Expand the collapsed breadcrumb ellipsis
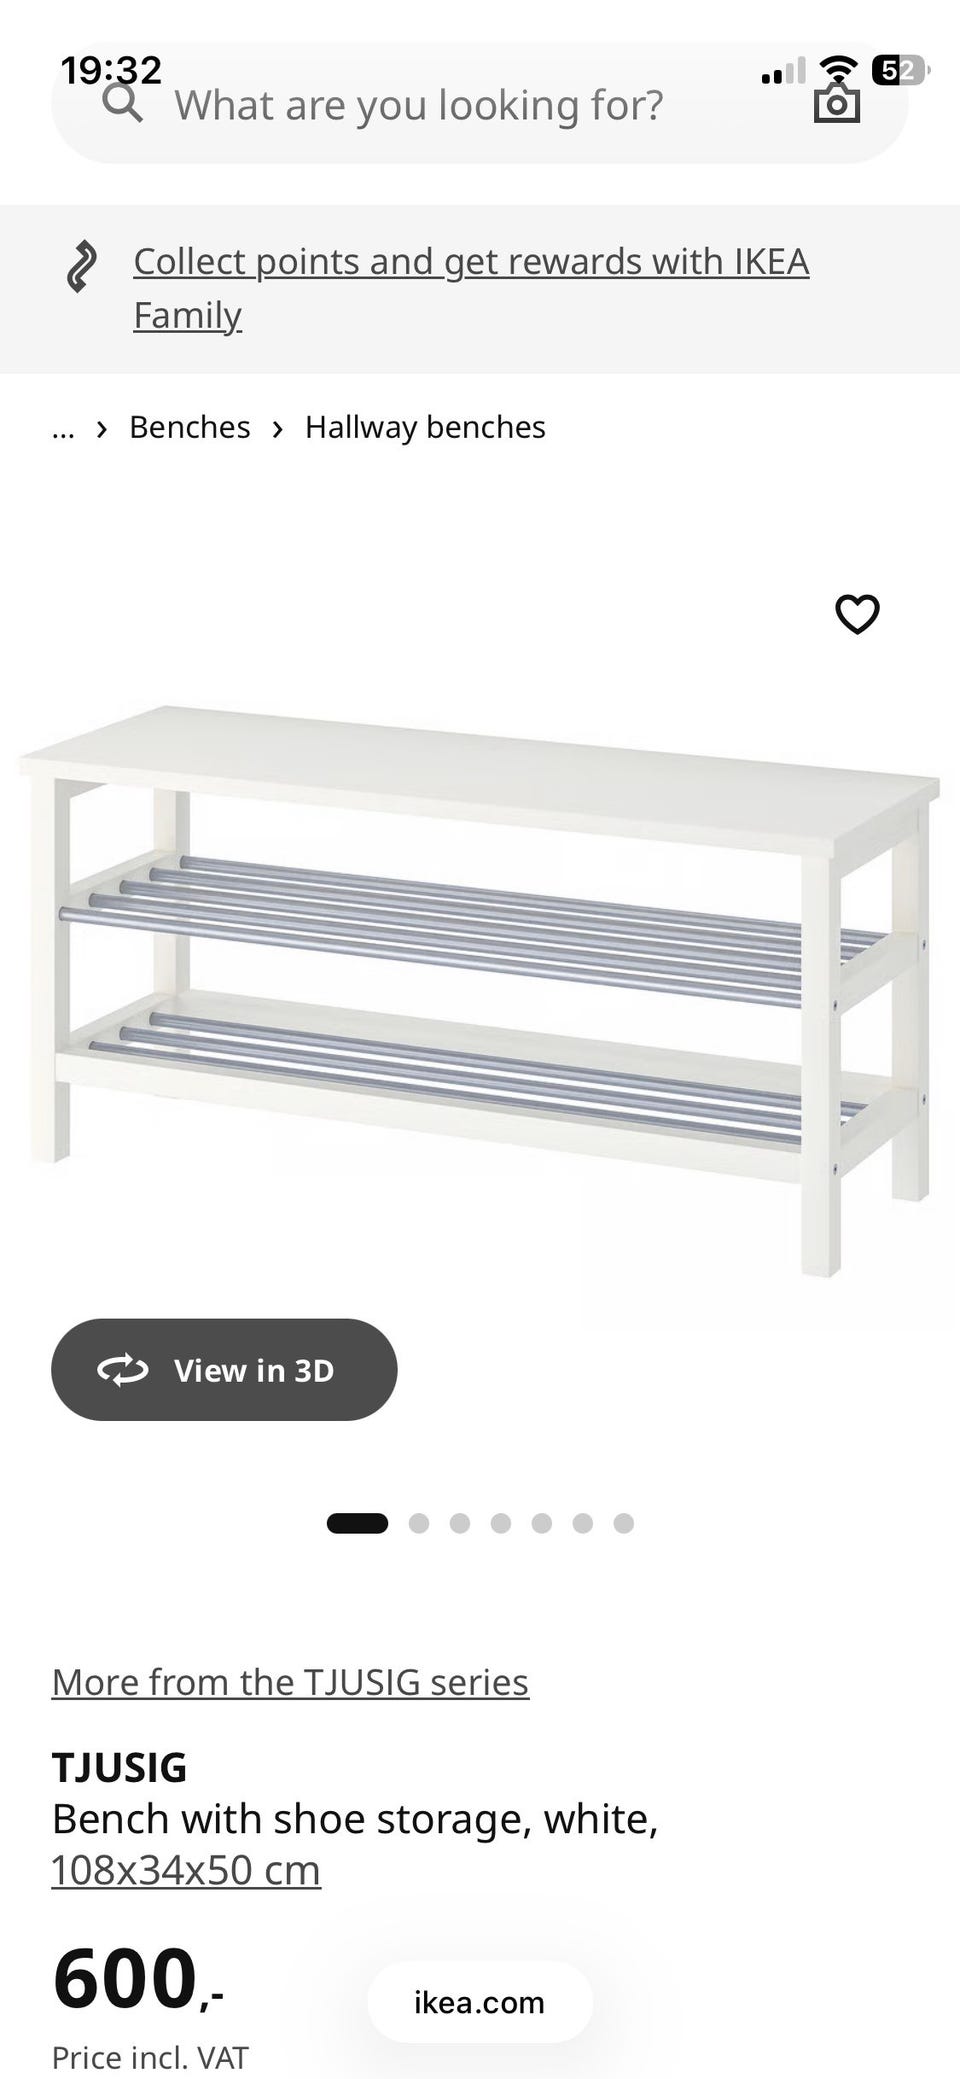The height and width of the screenshot is (2079, 960). (x=63, y=429)
